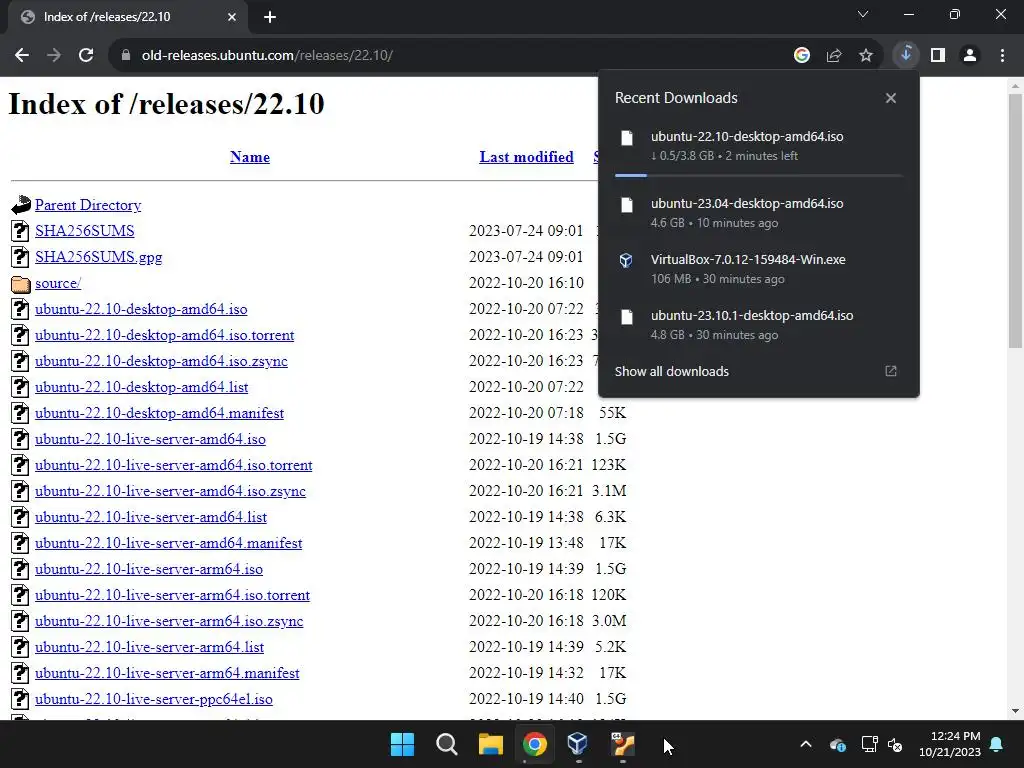Open ubuntu-22.10-live-server-amd64.iso link
Screen dimensions: 1024x768
pyautogui.click(x=150, y=439)
